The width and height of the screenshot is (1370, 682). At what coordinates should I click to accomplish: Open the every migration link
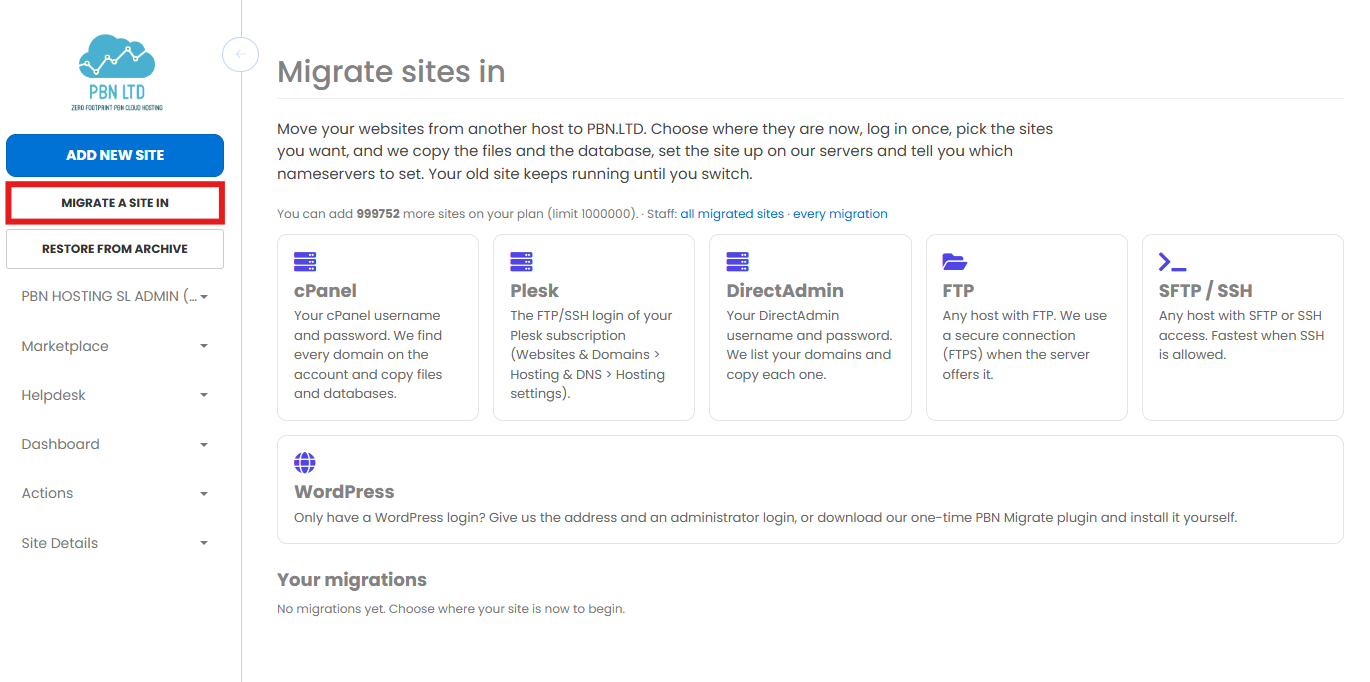pyautogui.click(x=840, y=214)
